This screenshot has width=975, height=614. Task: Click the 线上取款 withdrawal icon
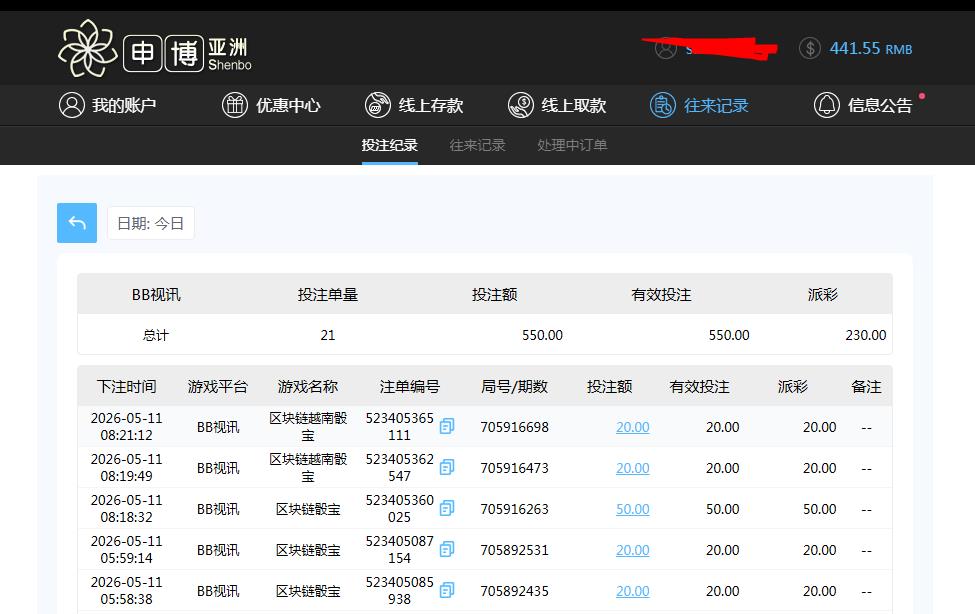tap(520, 105)
